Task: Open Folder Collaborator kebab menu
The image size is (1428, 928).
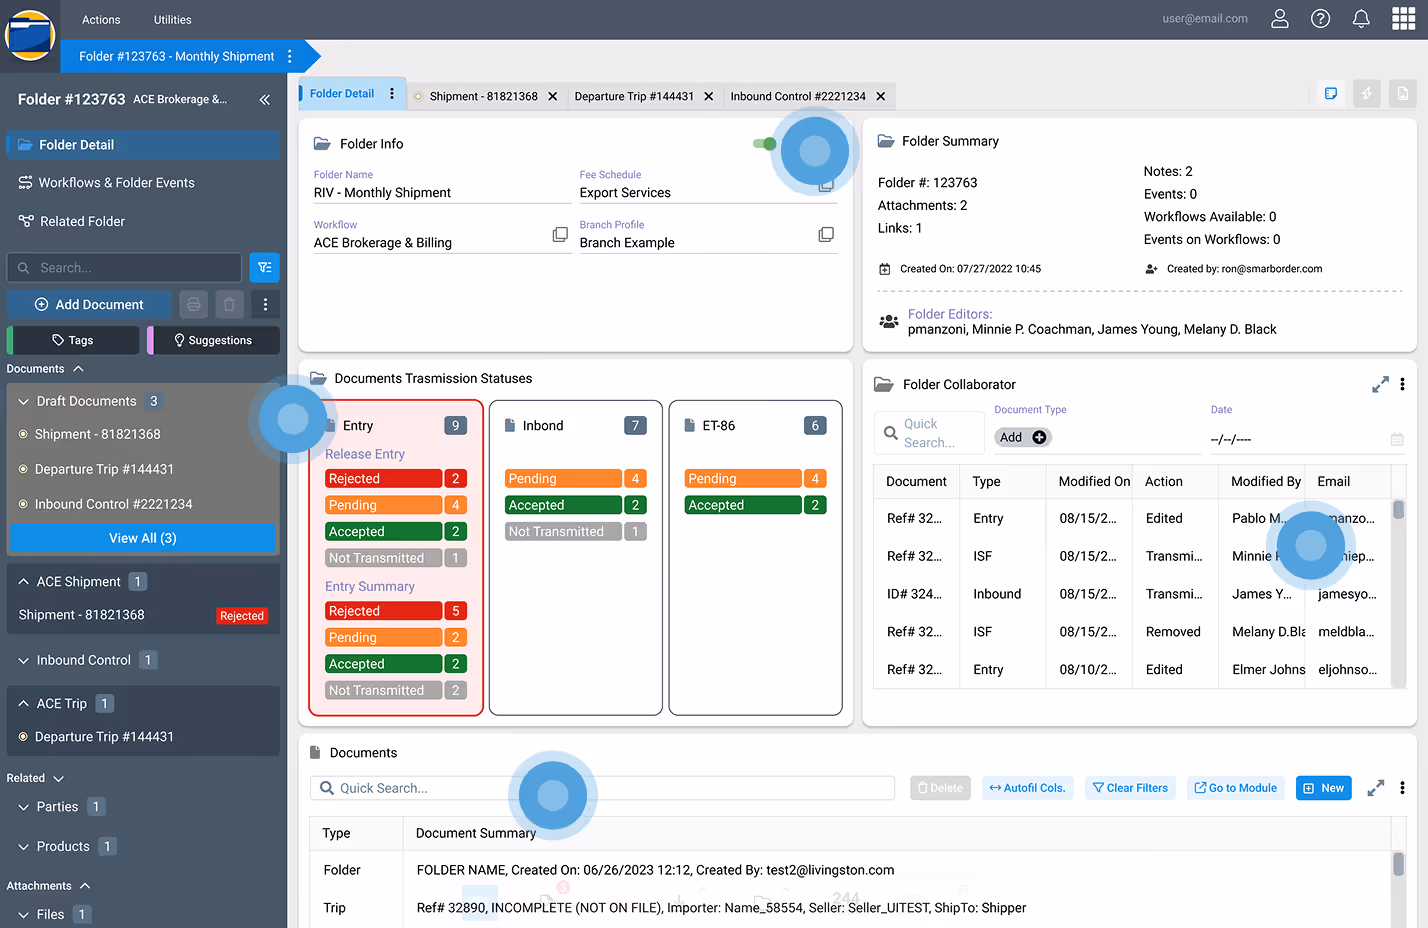Action: coord(1402,385)
